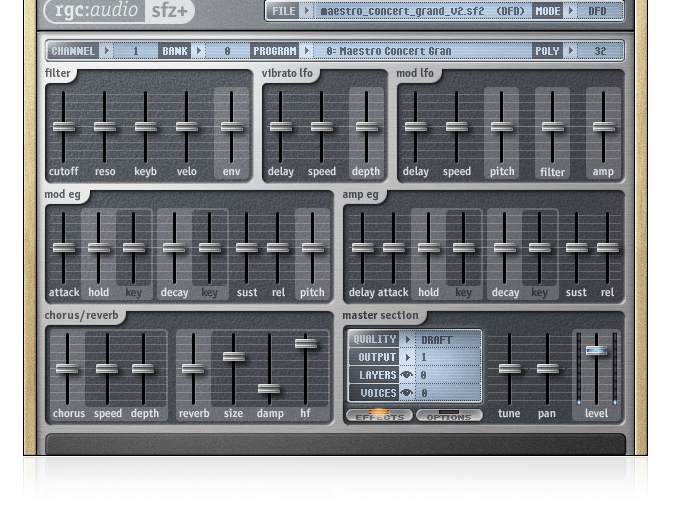Click the master tune slider handle
The image size is (674, 508).
510,369
